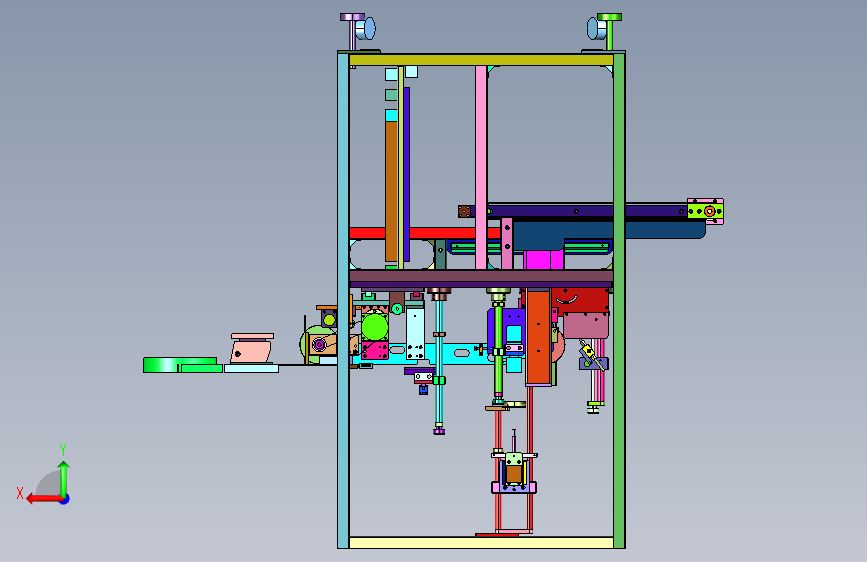Screen dimensions: 867x562
Task: Select the teal left vertical frame post
Action: [343, 300]
